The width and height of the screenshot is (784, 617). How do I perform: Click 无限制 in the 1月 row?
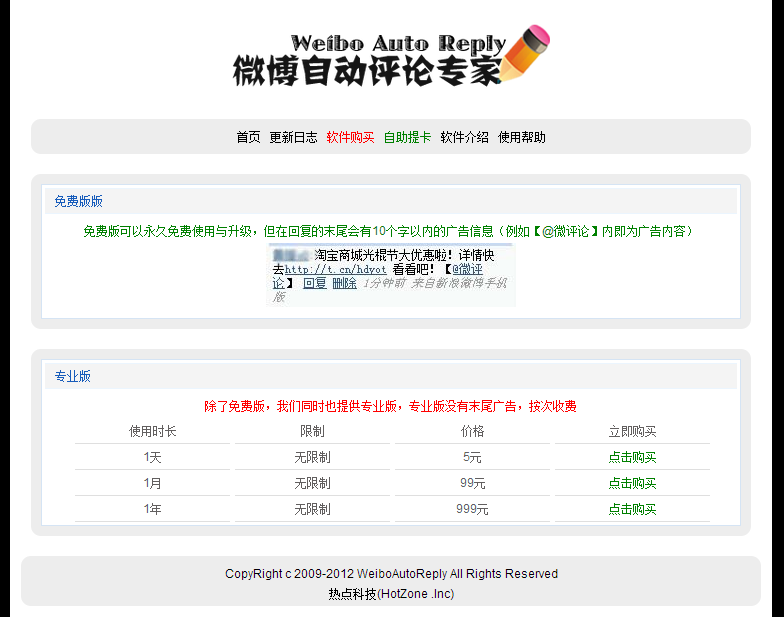pyautogui.click(x=312, y=483)
